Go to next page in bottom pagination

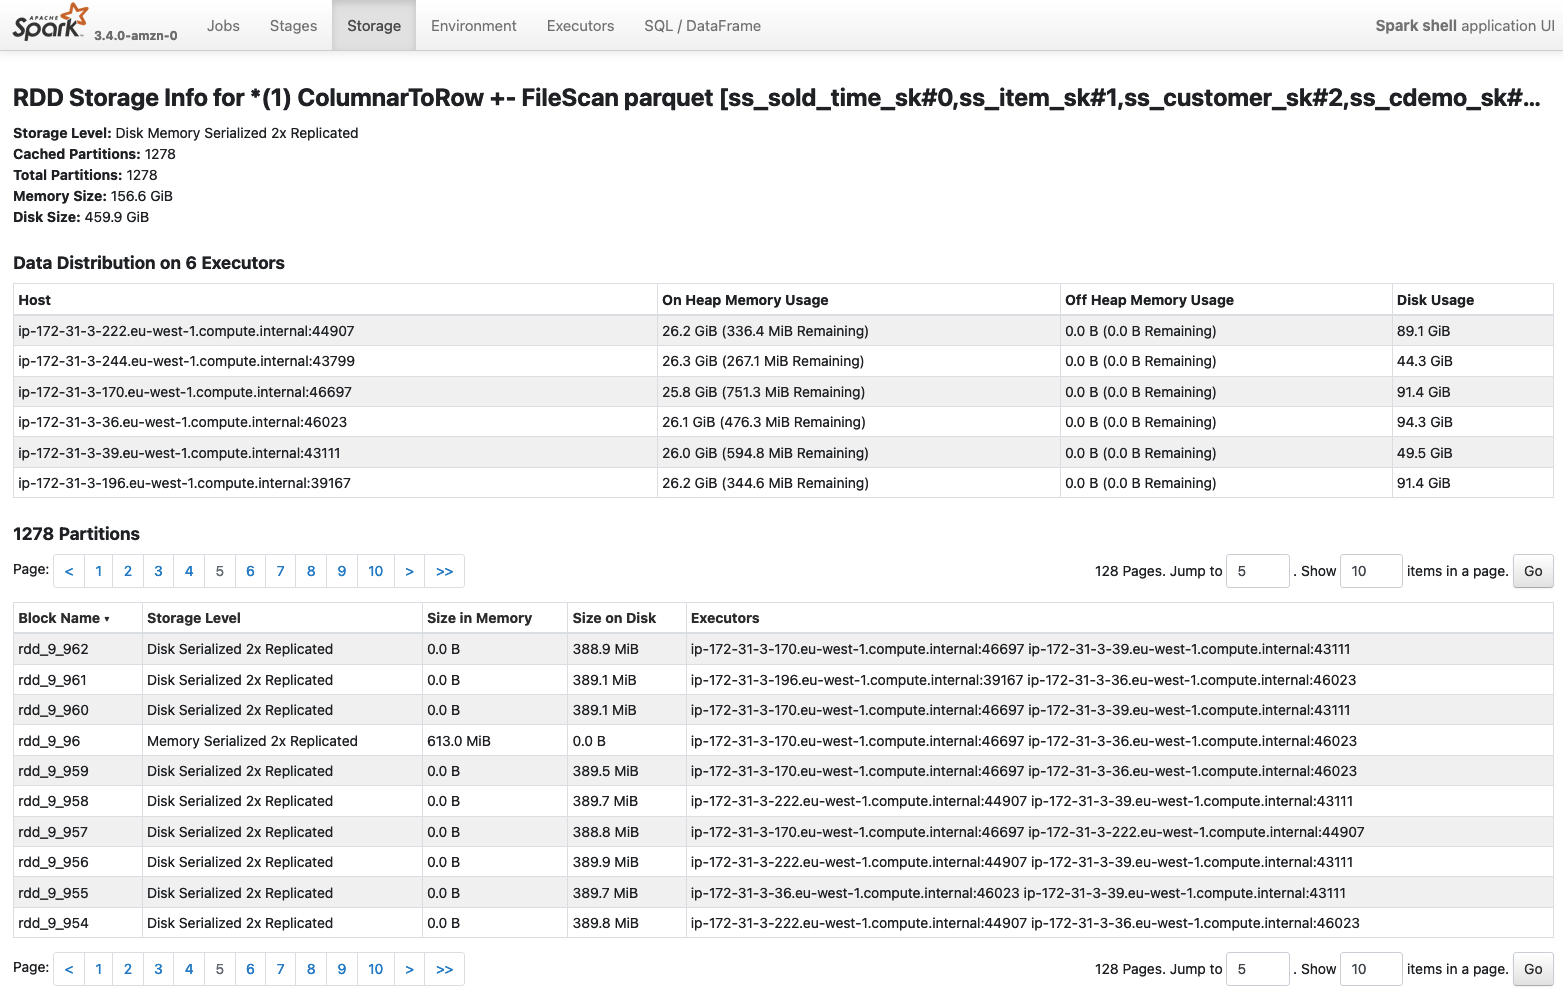pos(409,969)
